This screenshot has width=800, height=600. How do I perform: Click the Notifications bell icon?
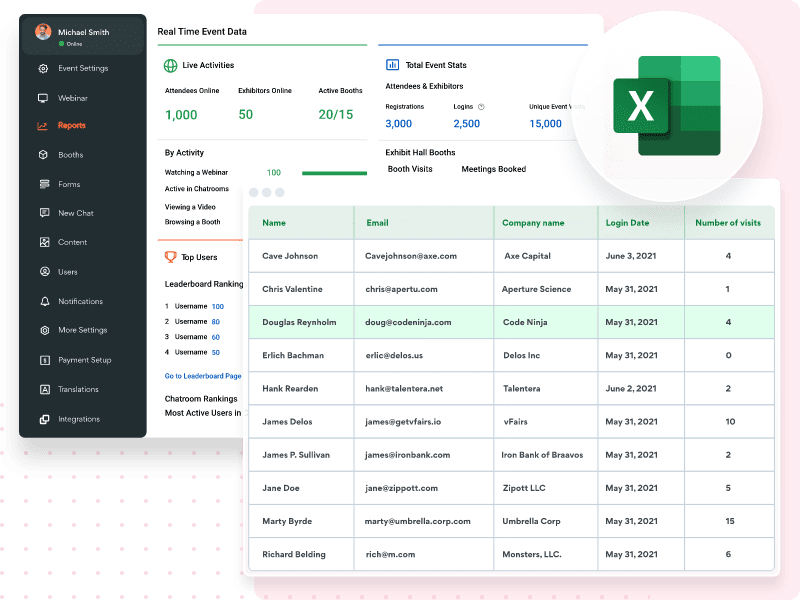click(44, 301)
